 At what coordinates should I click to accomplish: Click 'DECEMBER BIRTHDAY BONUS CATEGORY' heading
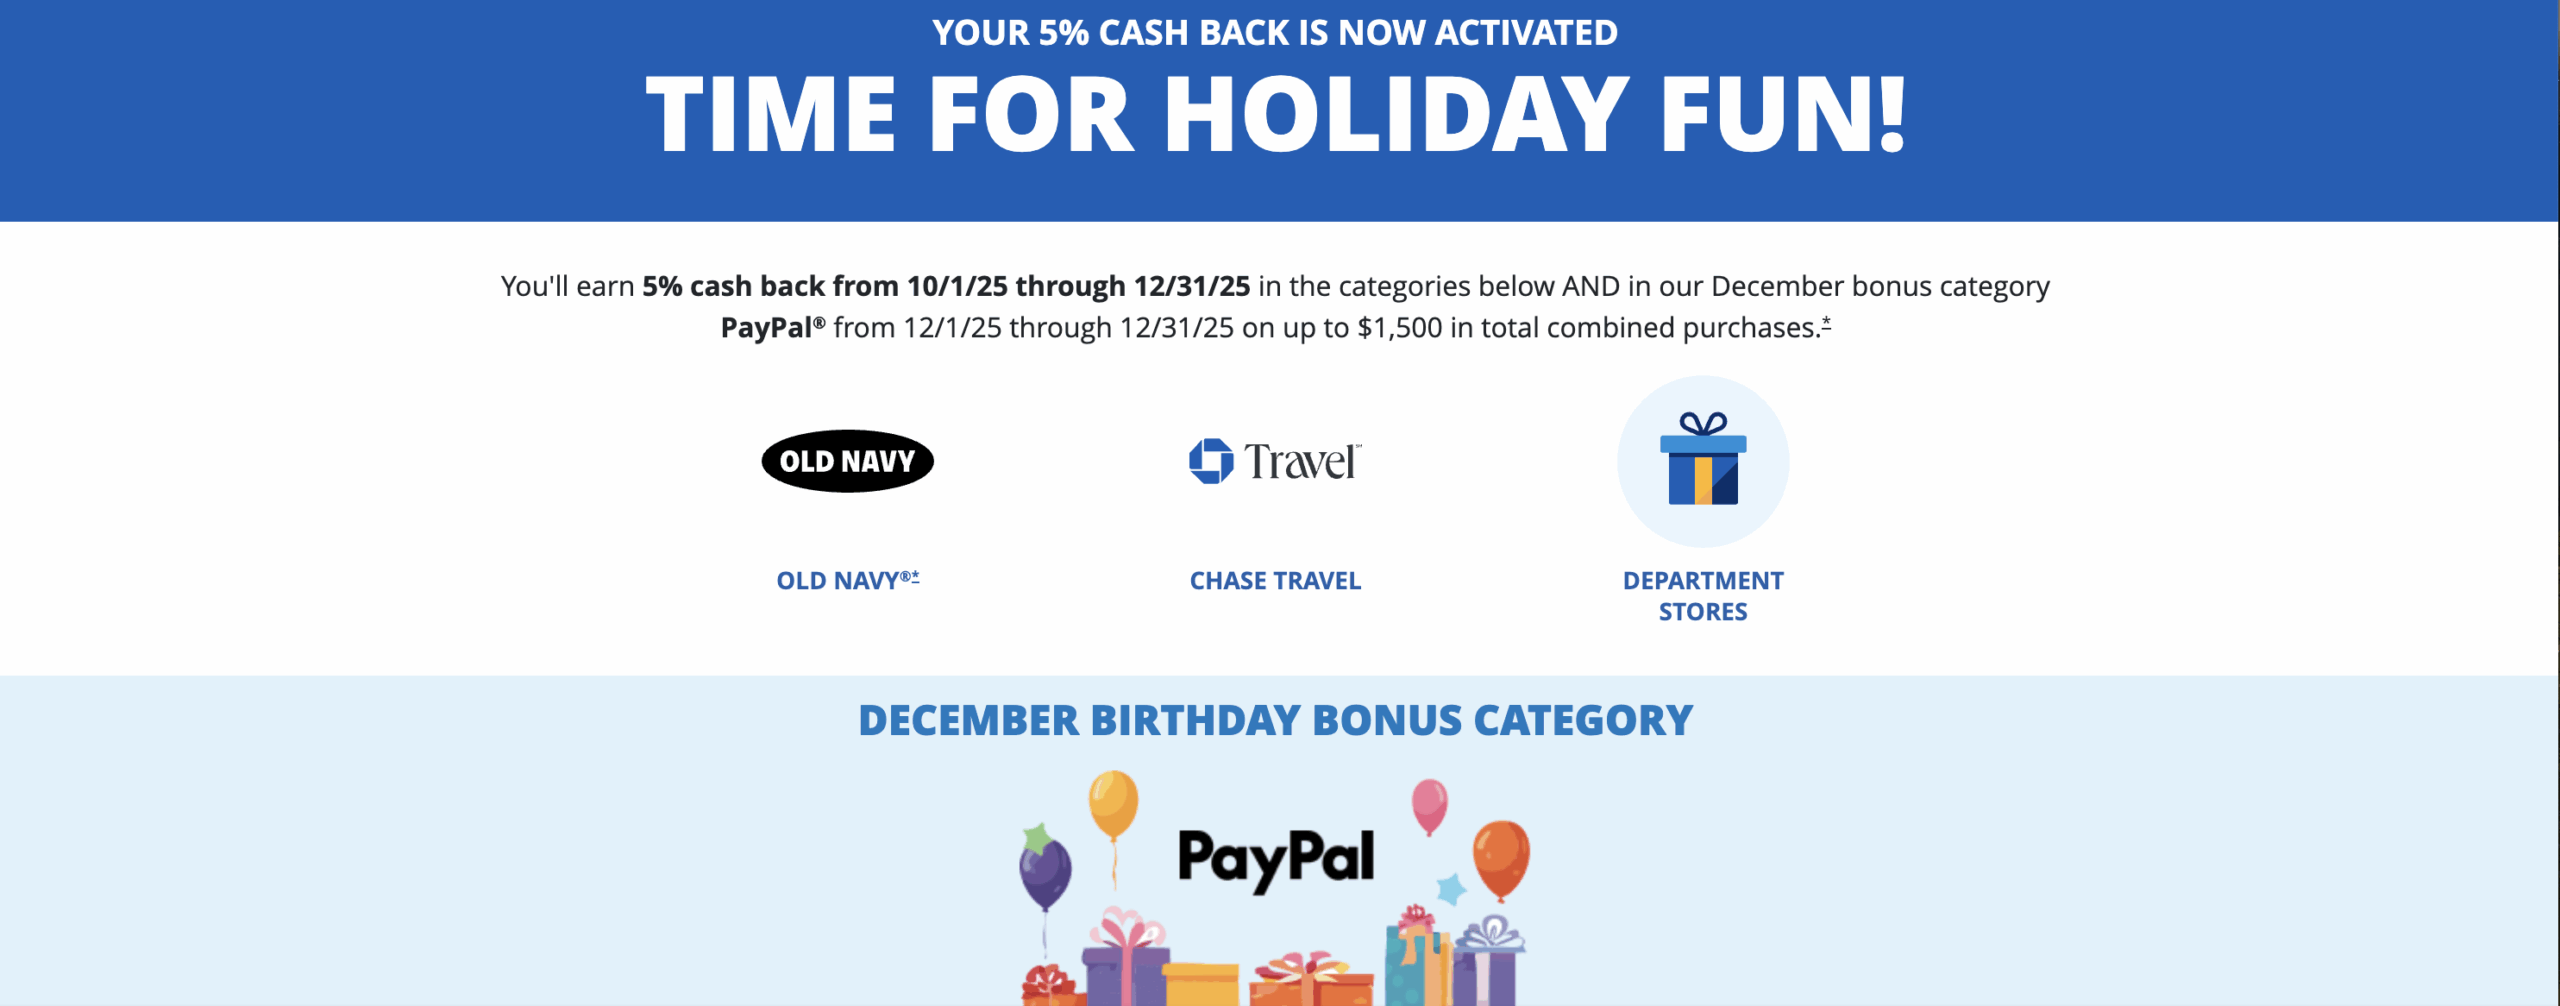pos(1276,721)
